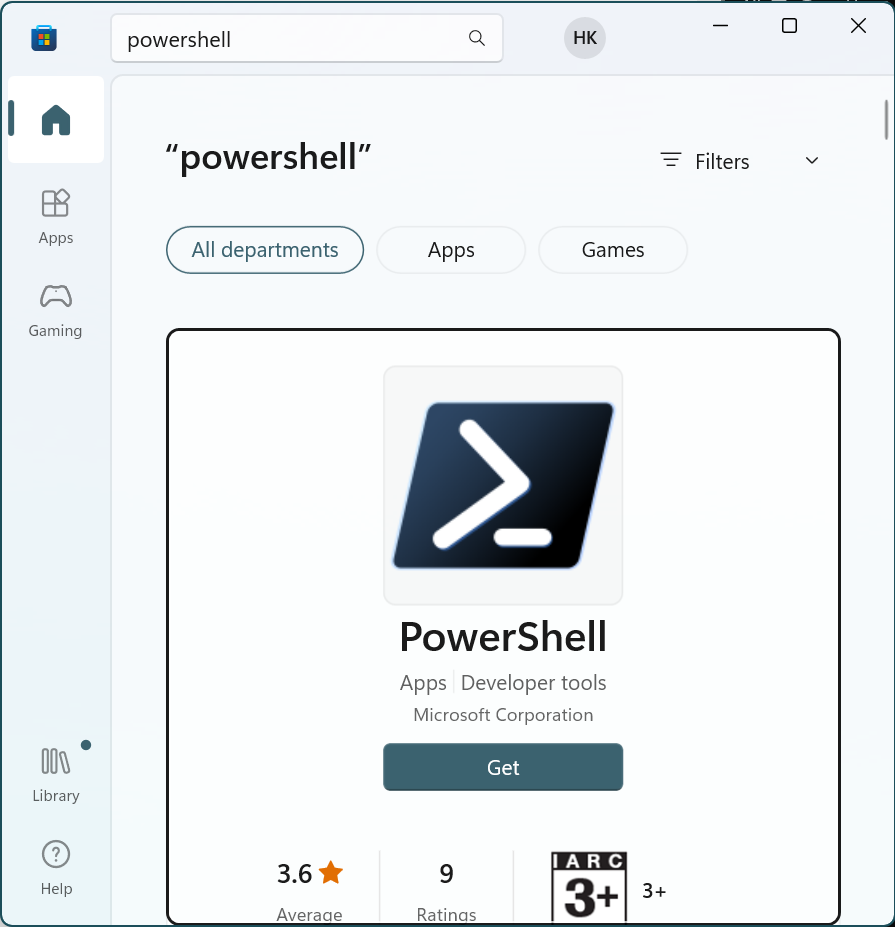
Task: Open the Library in sidebar
Action: tap(56, 776)
